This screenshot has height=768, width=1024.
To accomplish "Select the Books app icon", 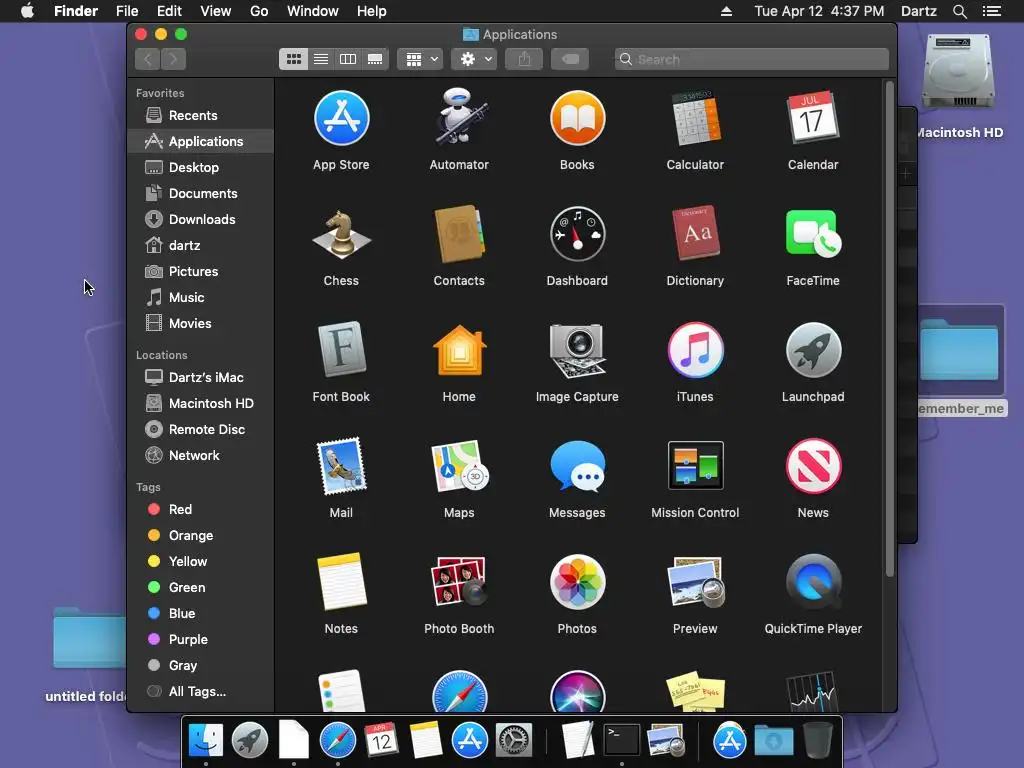I will [577, 119].
